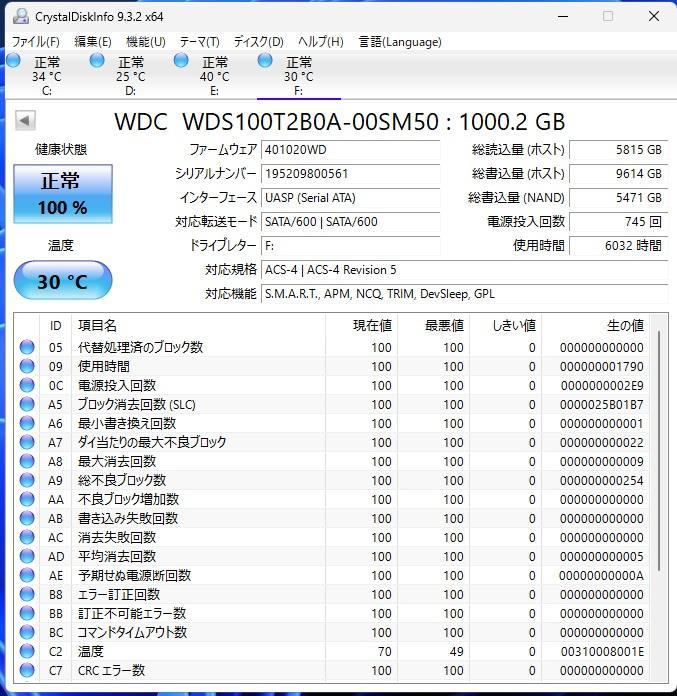The height and width of the screenshot is (696, 677).
Task: Click status icon for ID A7 row
Action: click(27, 442)
